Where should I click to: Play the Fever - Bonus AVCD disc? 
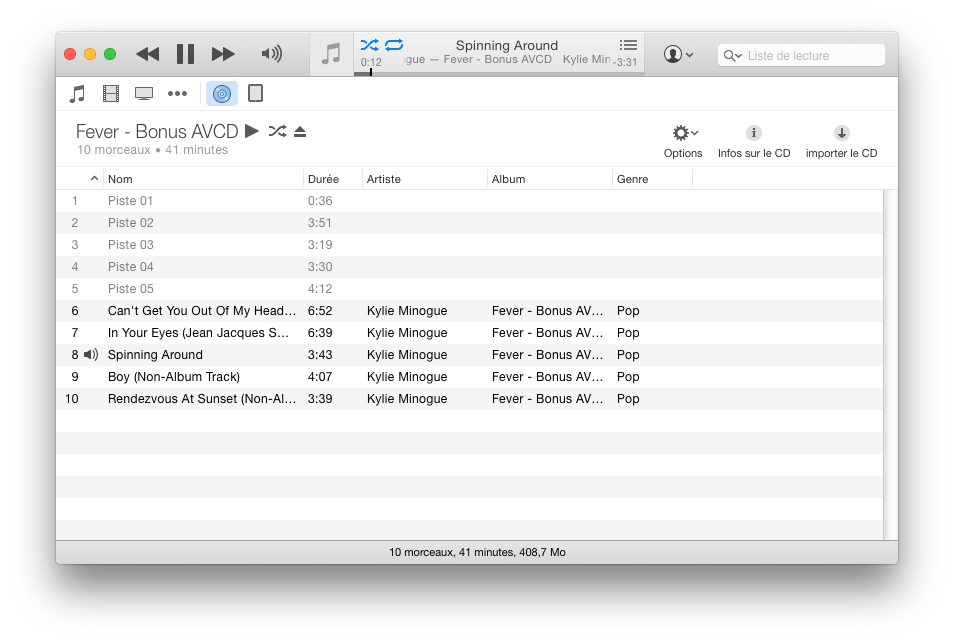(x=252, y=131)
